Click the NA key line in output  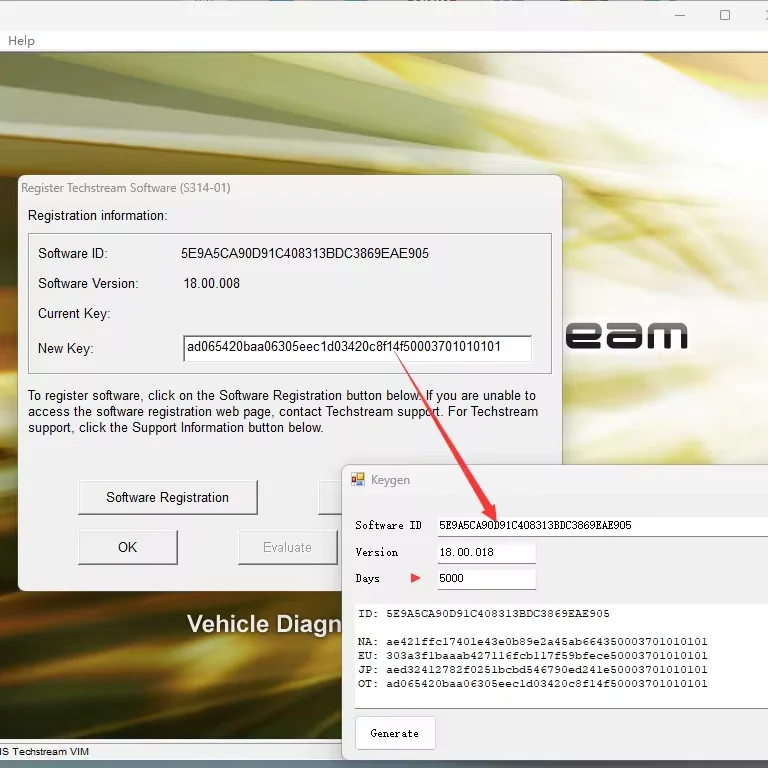[x=532, y=642]
